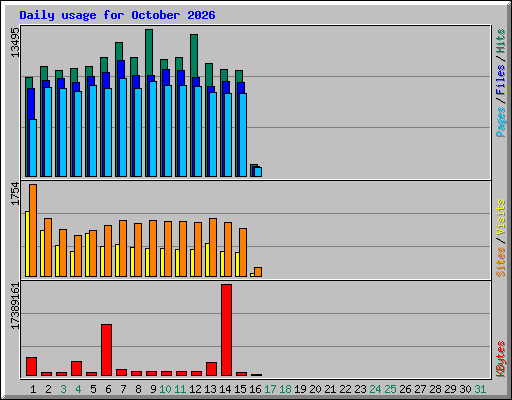Image resolution: width=512 pixels, height=400 pixels.
Task: Click day 8 on the x-axis
Action: coord(138,389)
